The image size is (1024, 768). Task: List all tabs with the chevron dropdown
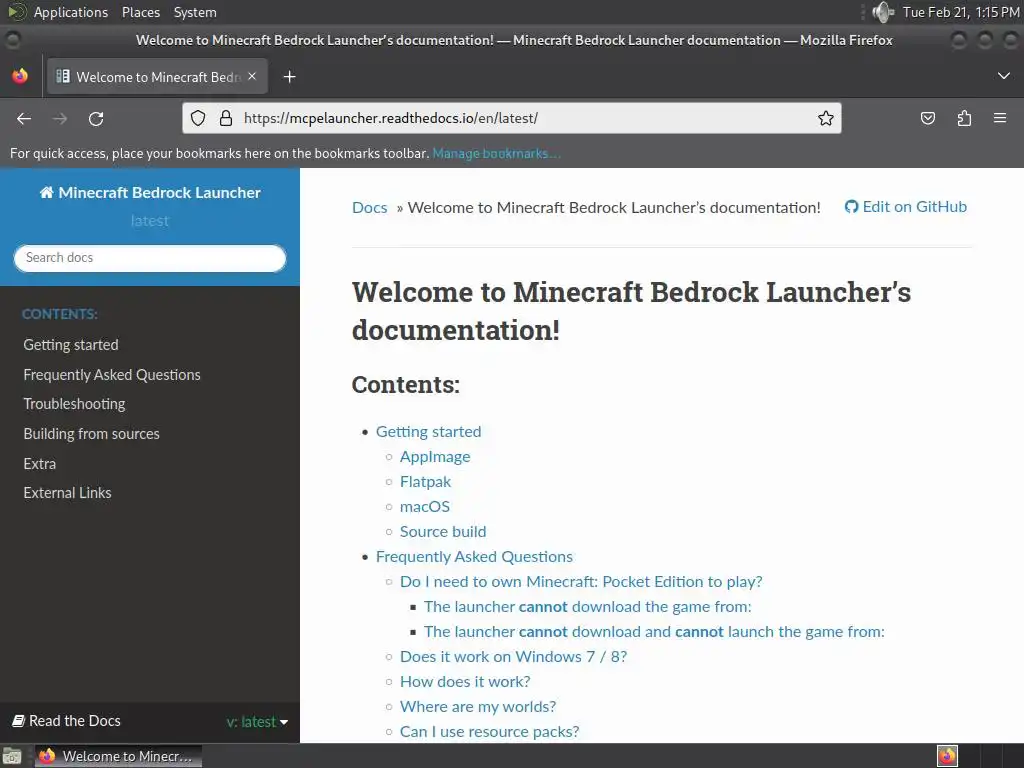(1004, 76)
